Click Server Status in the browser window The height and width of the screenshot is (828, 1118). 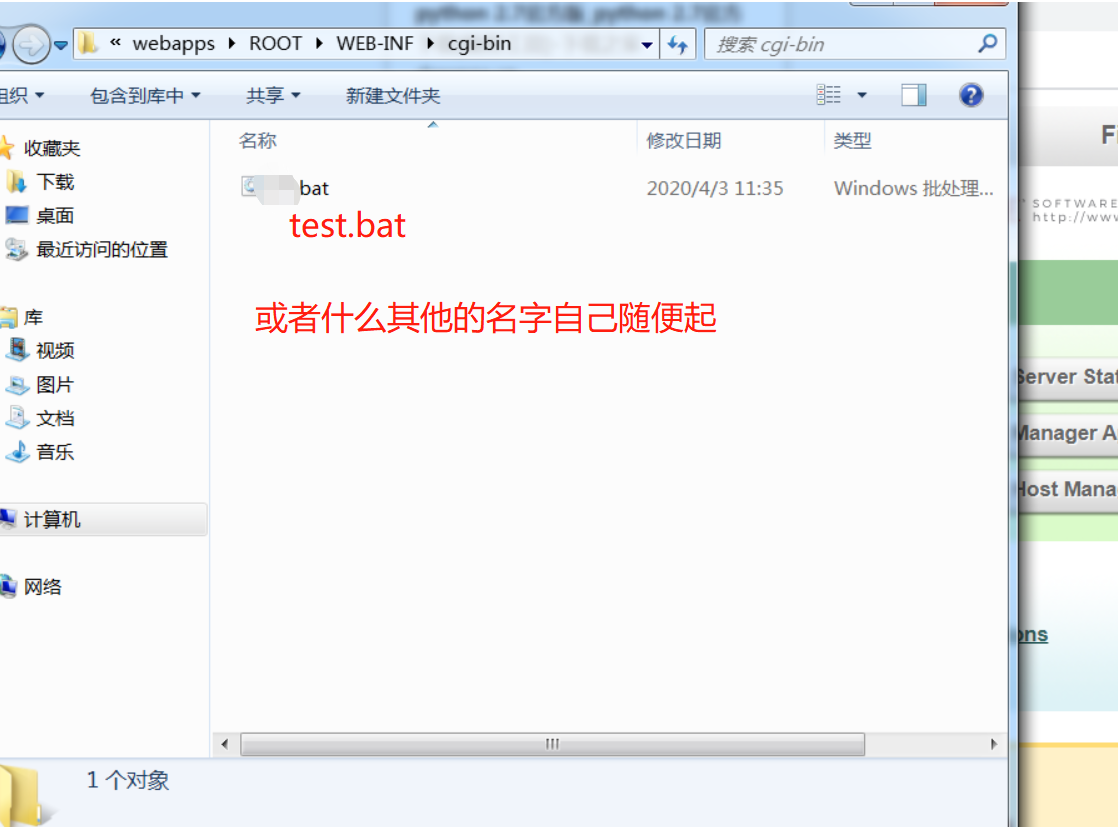click(x=1067, y=377)
